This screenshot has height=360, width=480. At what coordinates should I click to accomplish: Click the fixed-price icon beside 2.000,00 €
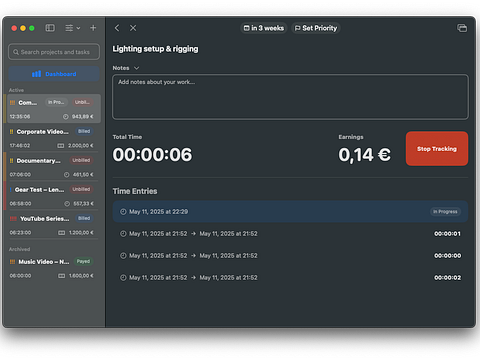click(61, 146)
